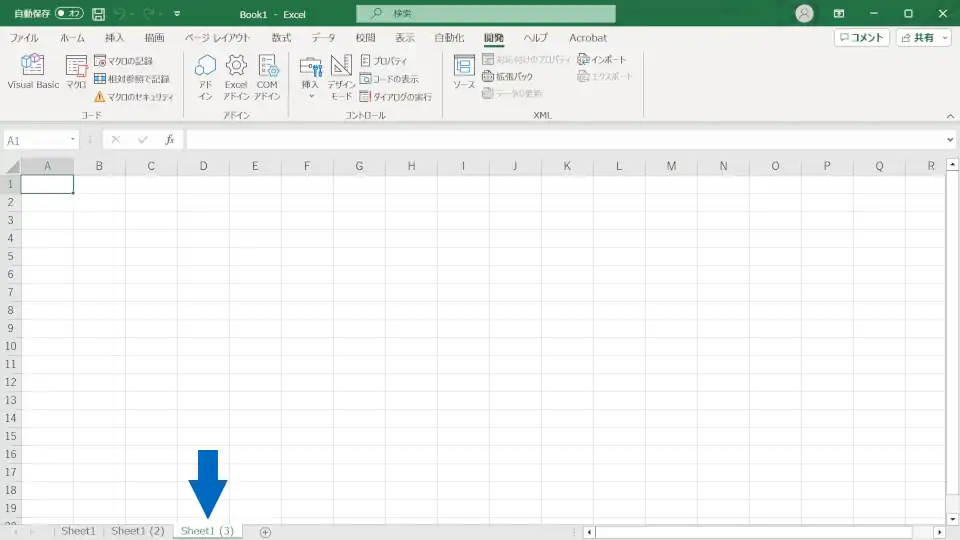Switch to the 数式 ribbon tab
This screenshot has height=540, width=960.
[281, 38]
